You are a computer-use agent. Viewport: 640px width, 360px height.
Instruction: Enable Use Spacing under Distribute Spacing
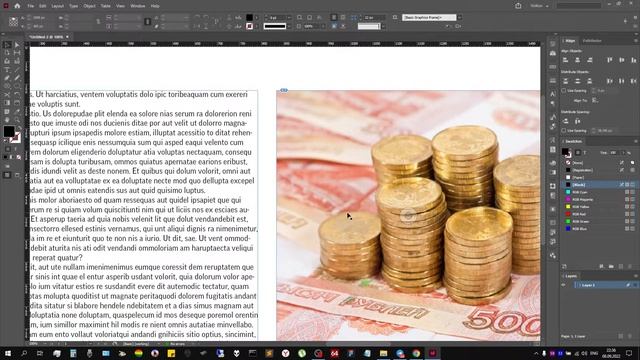pyautogui.click(x=564, y=131)
